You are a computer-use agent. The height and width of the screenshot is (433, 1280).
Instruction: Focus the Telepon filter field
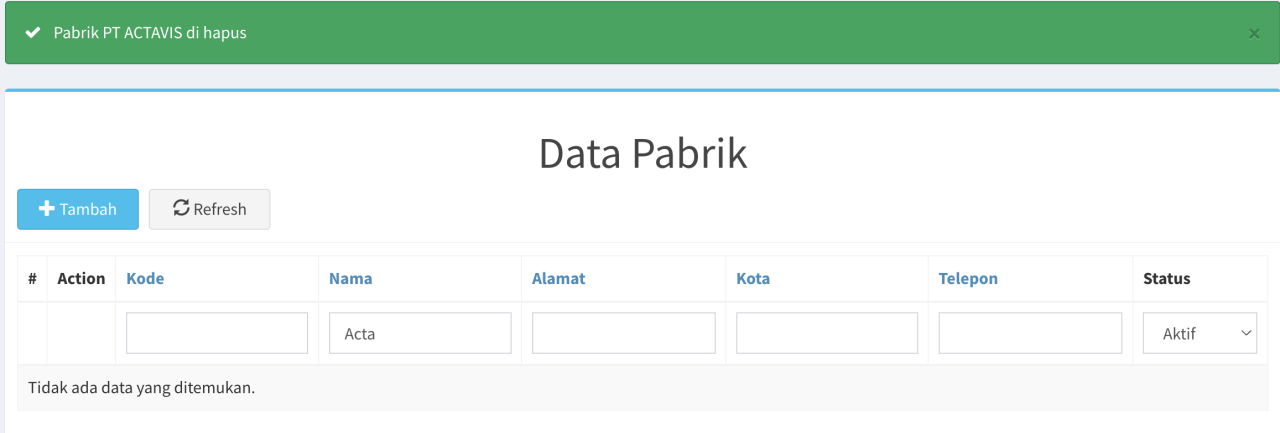point(1030,334)
